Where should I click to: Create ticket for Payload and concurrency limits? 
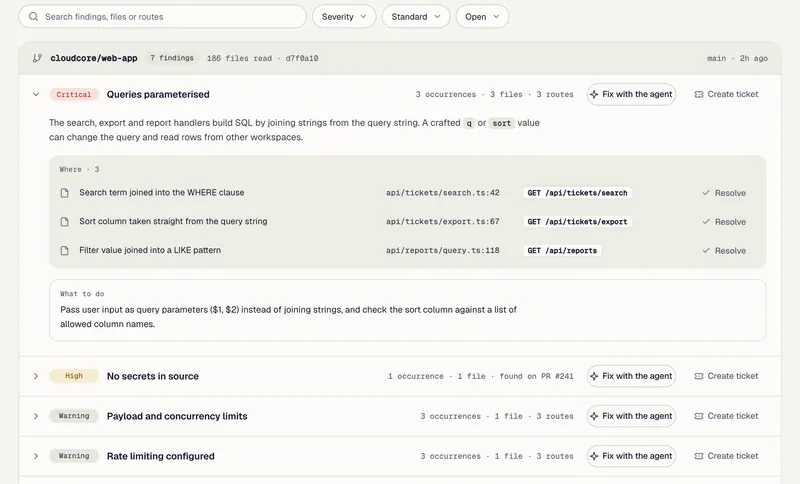pyautogui.click(x=727, y=416)
